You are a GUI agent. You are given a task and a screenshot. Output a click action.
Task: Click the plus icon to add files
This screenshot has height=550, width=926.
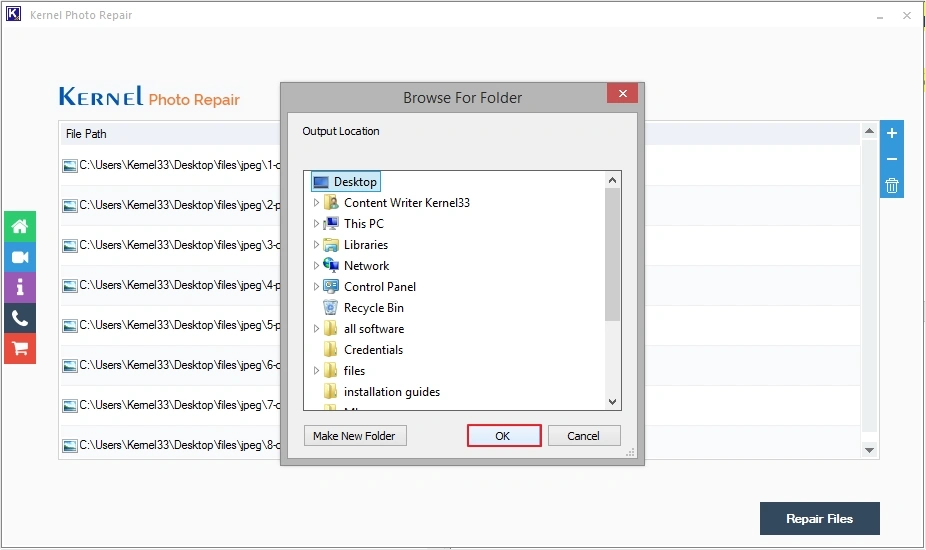[x=892, y=133]
